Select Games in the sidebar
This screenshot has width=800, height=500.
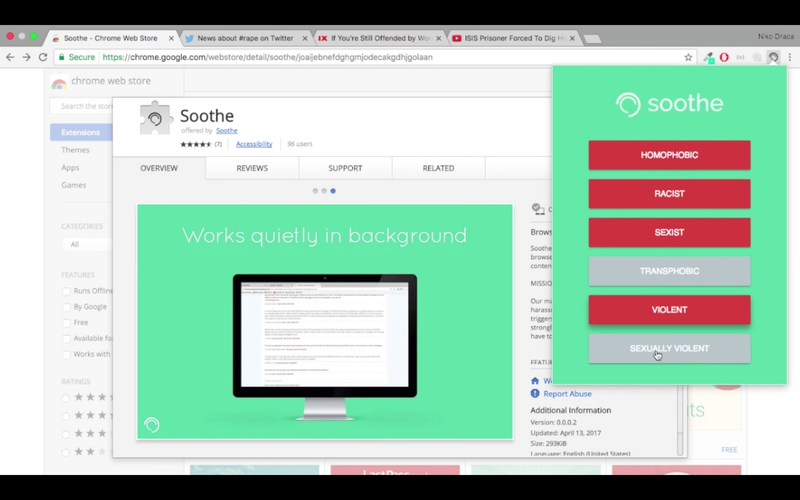point(73,185)
